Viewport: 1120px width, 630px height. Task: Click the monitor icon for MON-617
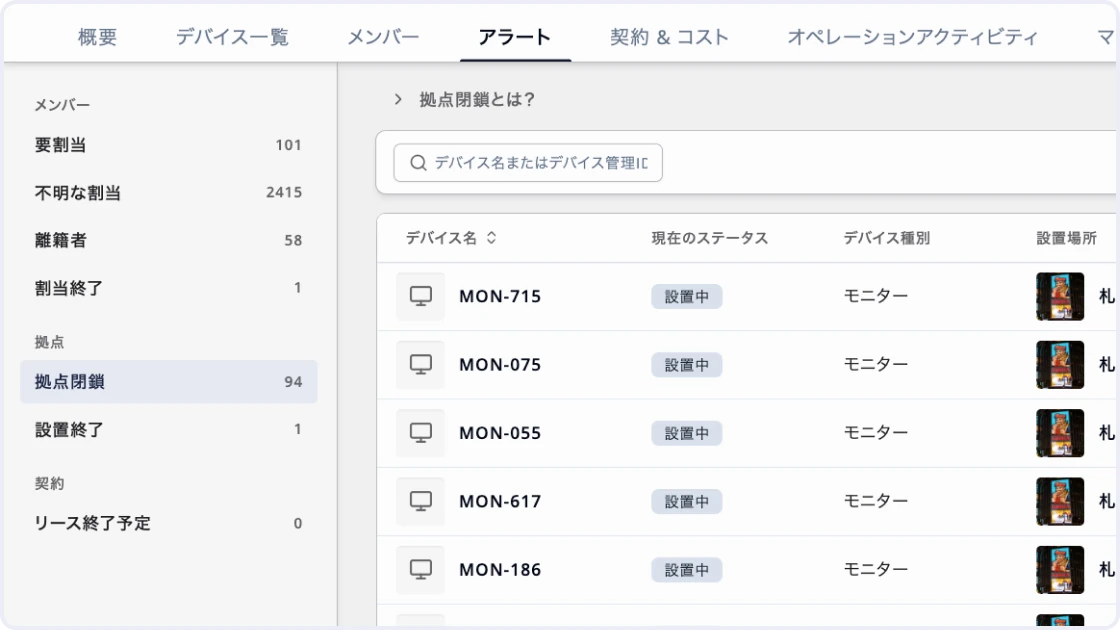coord(421,501)
